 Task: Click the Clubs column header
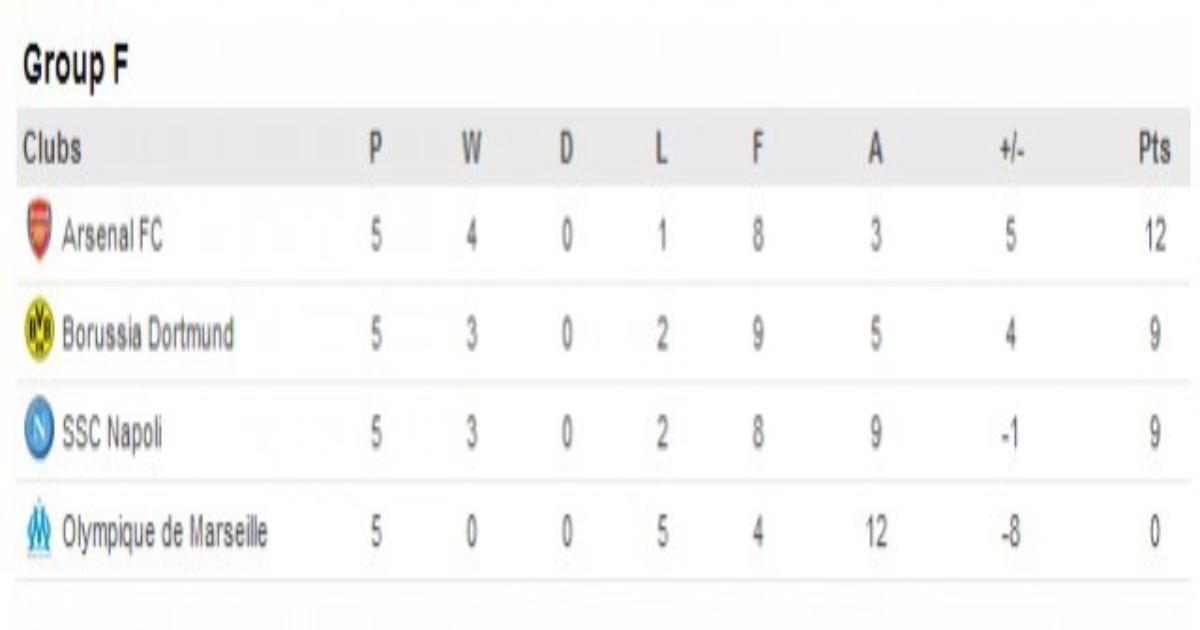[52, 150]
